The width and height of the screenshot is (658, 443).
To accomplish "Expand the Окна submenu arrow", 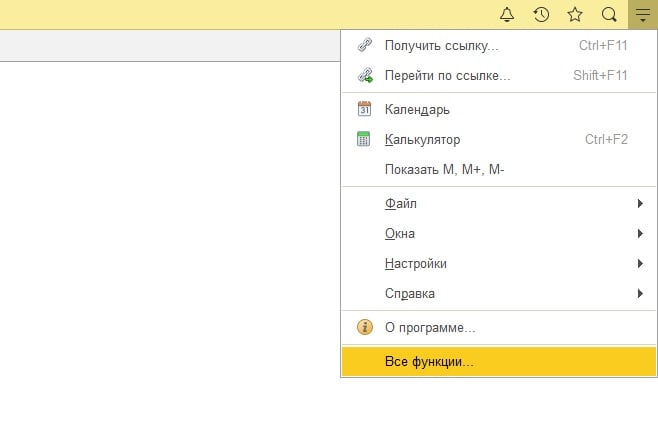I will (639, 234).
